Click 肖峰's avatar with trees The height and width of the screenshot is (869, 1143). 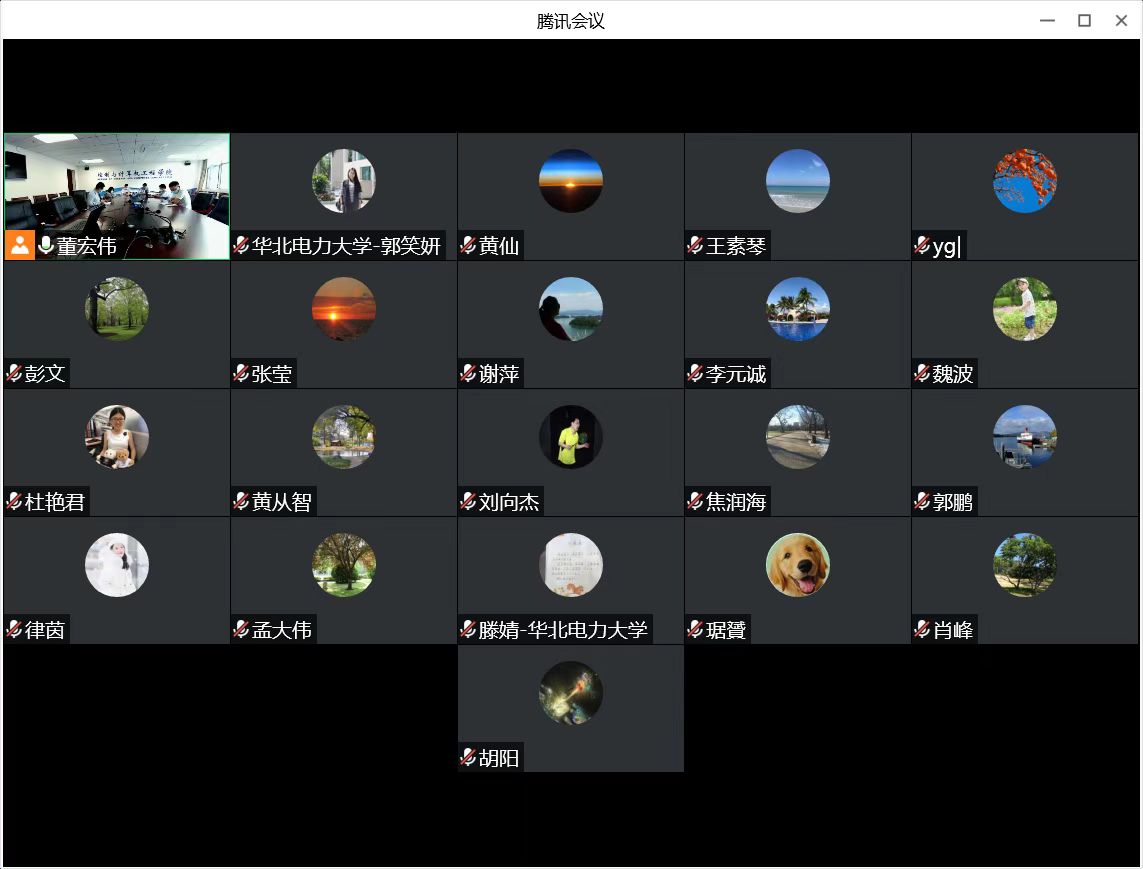[x=1025, y=565]
